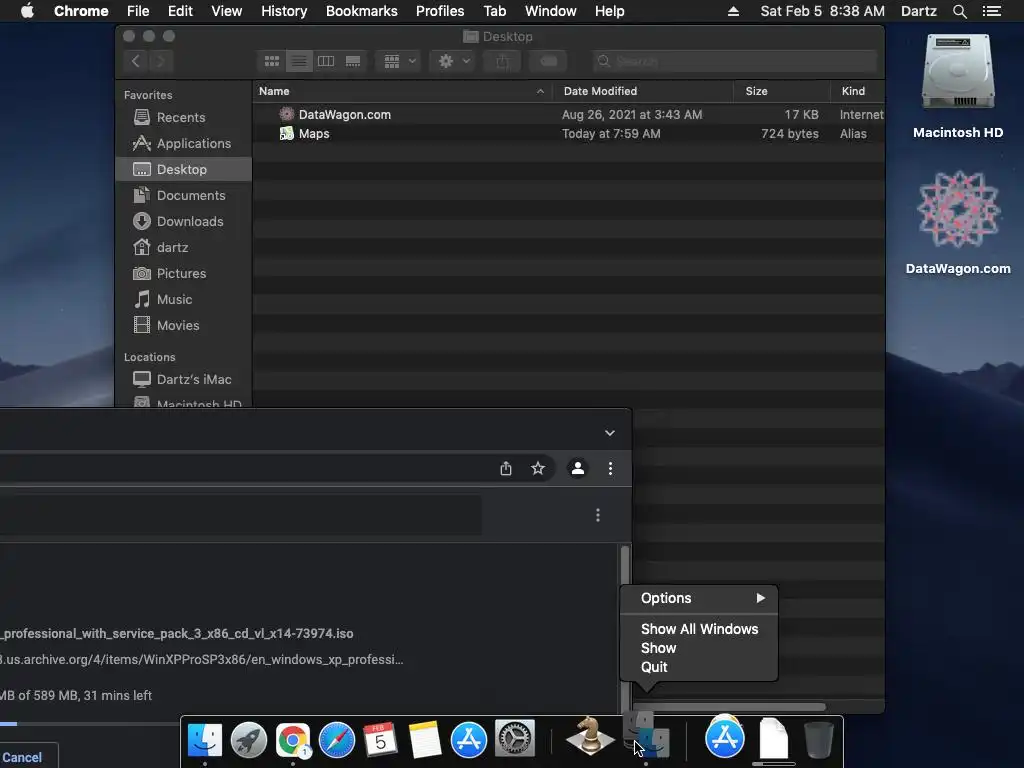Screen dimensions: 1024x768
Task: Open Chrome three-dot main menu
Action: pyautogui.click(x=610, y=468)
